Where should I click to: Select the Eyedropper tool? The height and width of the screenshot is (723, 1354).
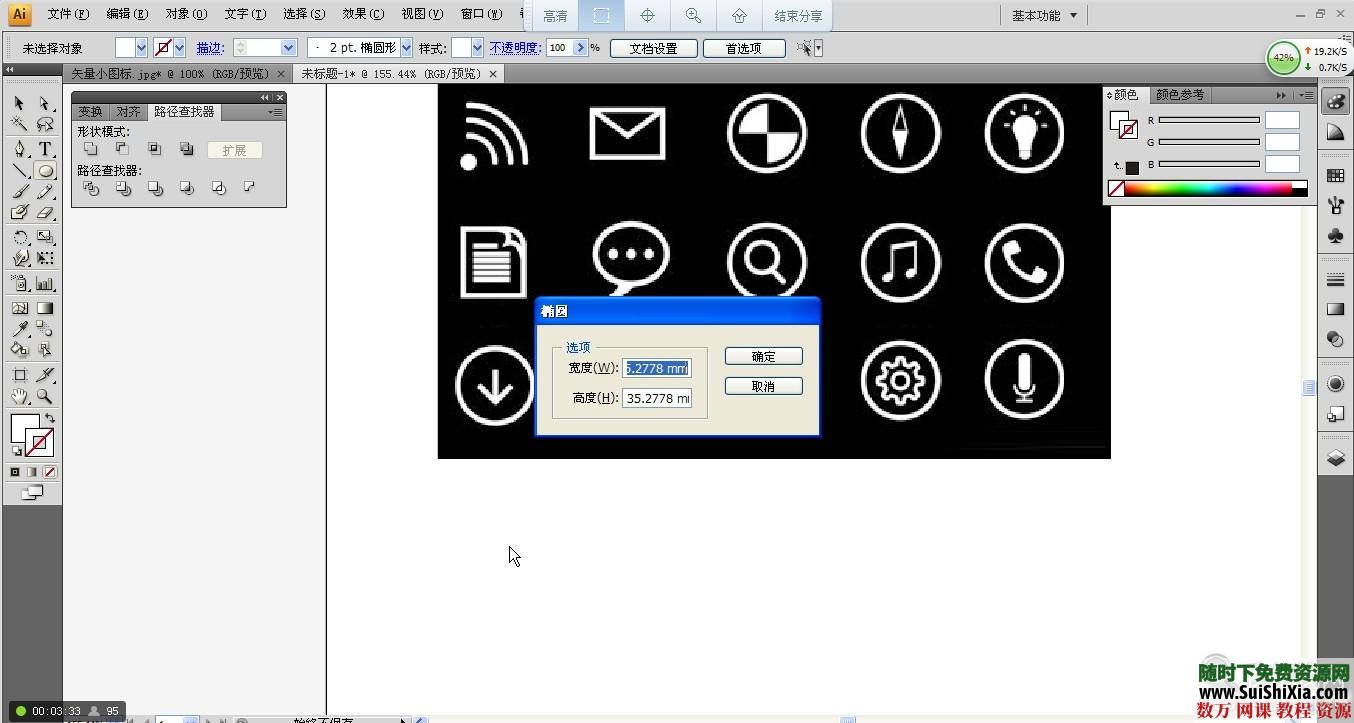click(x=19, y=329)
